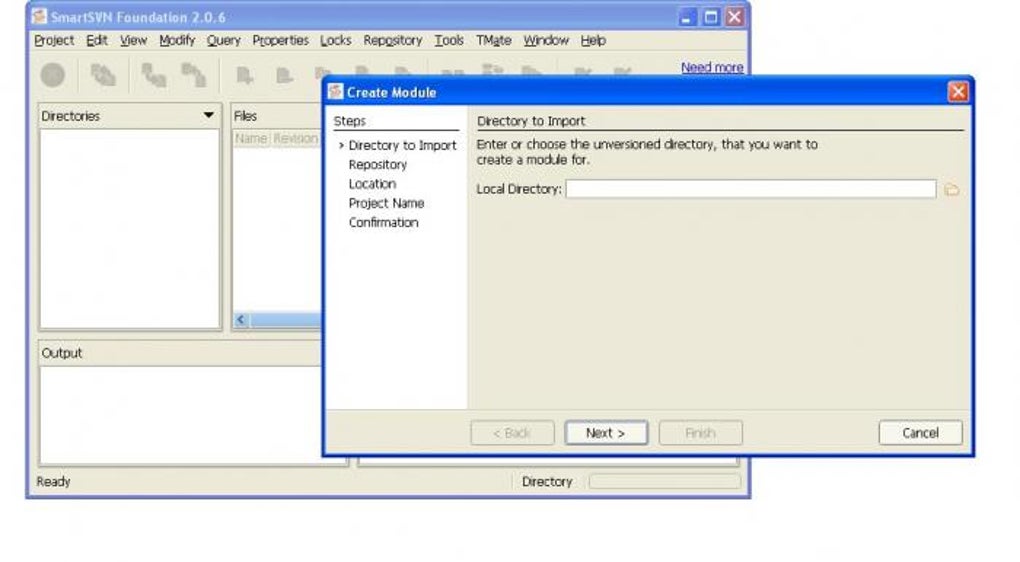The image size is (1020, 562).
Task: Open the Edit menu
Action: pyautogui.click(x=97, y=40)
